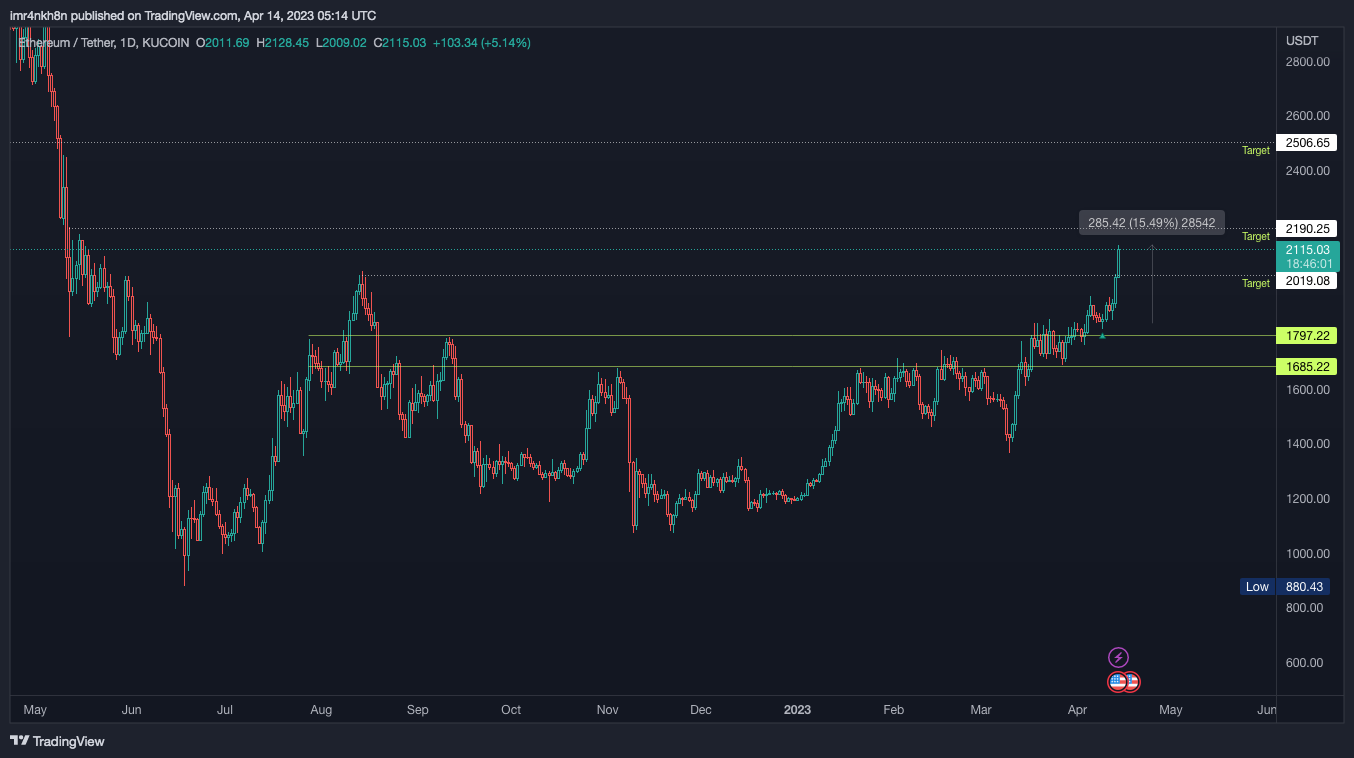Click the 2400.00 price axis label

coord(1307,171)
